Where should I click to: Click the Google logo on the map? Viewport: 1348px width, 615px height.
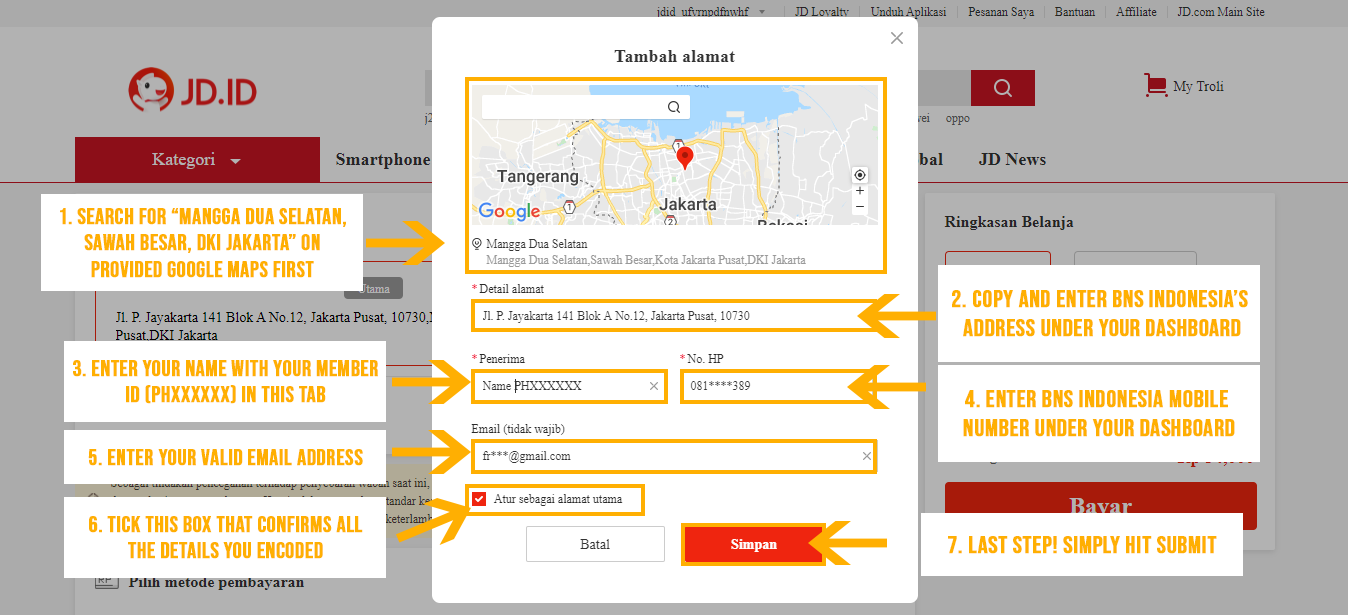pyautogui.click(x=509, y=211)
